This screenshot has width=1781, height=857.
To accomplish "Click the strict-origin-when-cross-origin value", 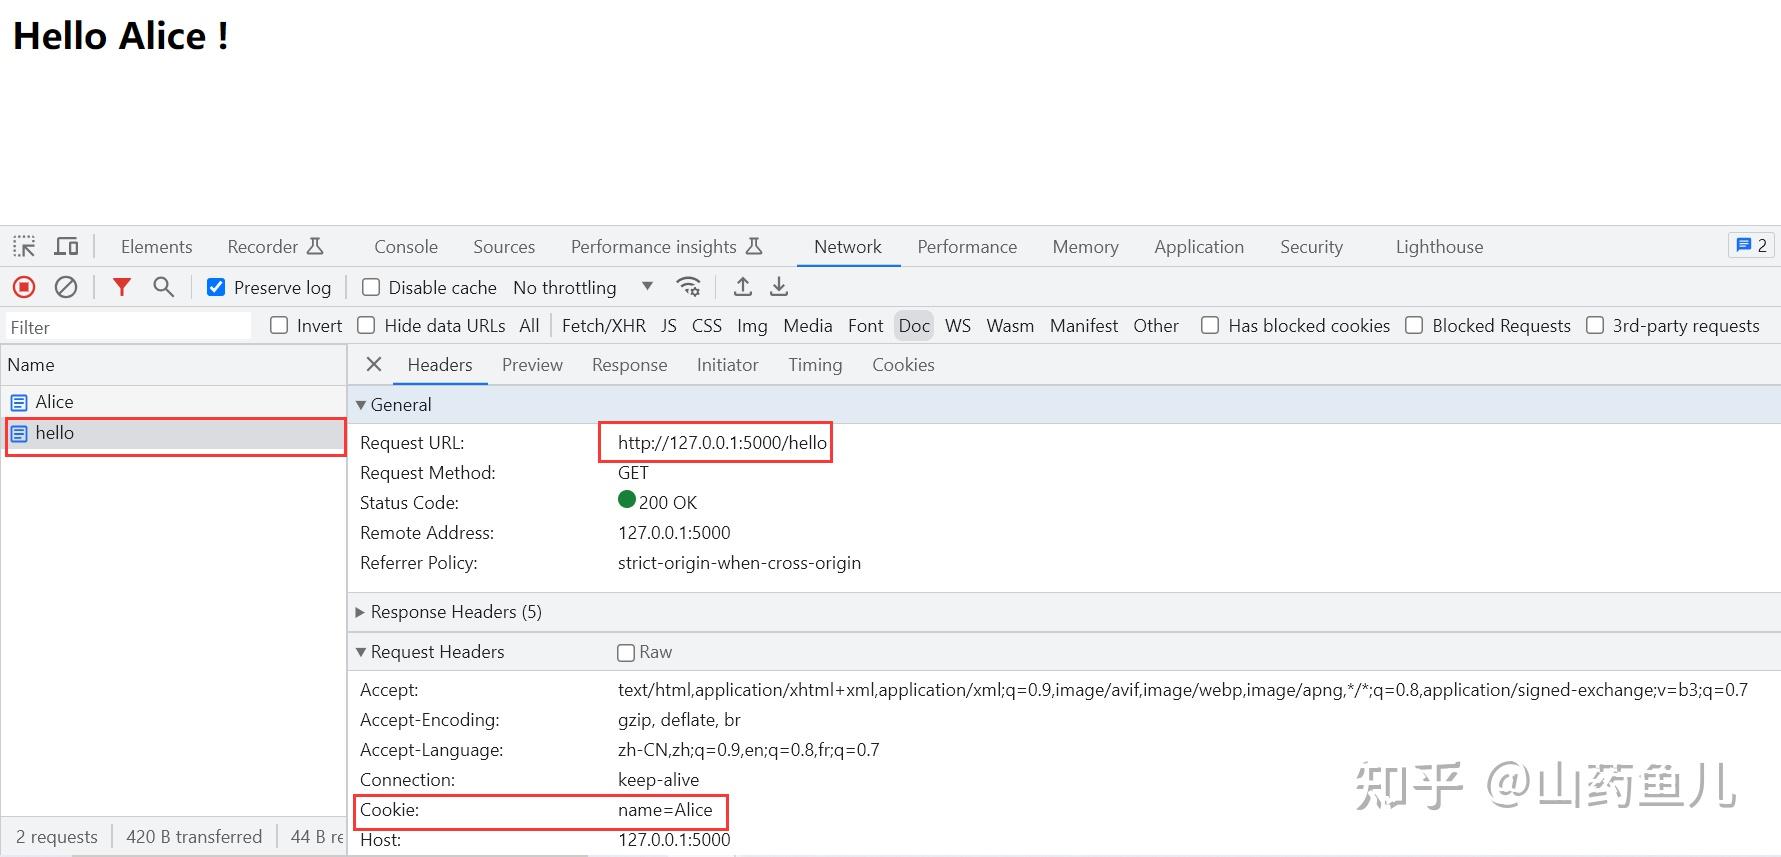I will [x=739, y=563].
